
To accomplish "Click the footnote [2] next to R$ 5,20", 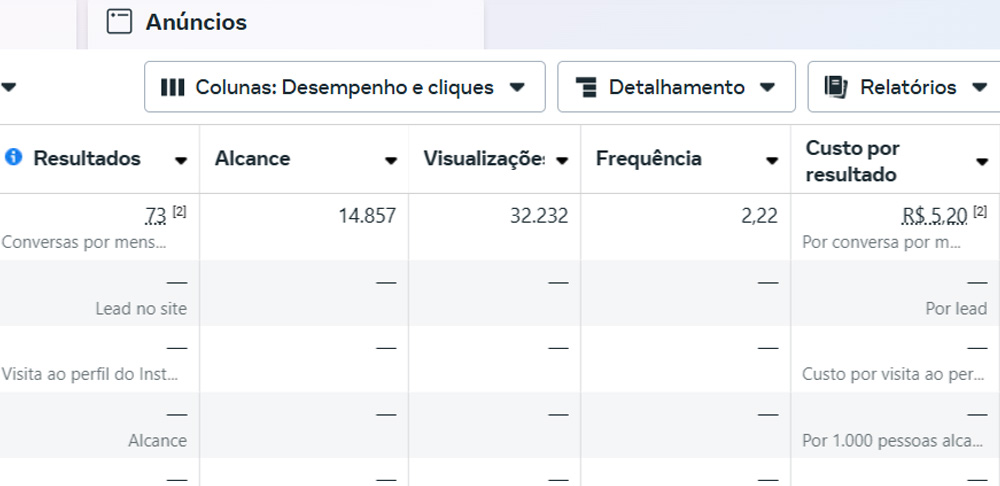I will point(979,211).
